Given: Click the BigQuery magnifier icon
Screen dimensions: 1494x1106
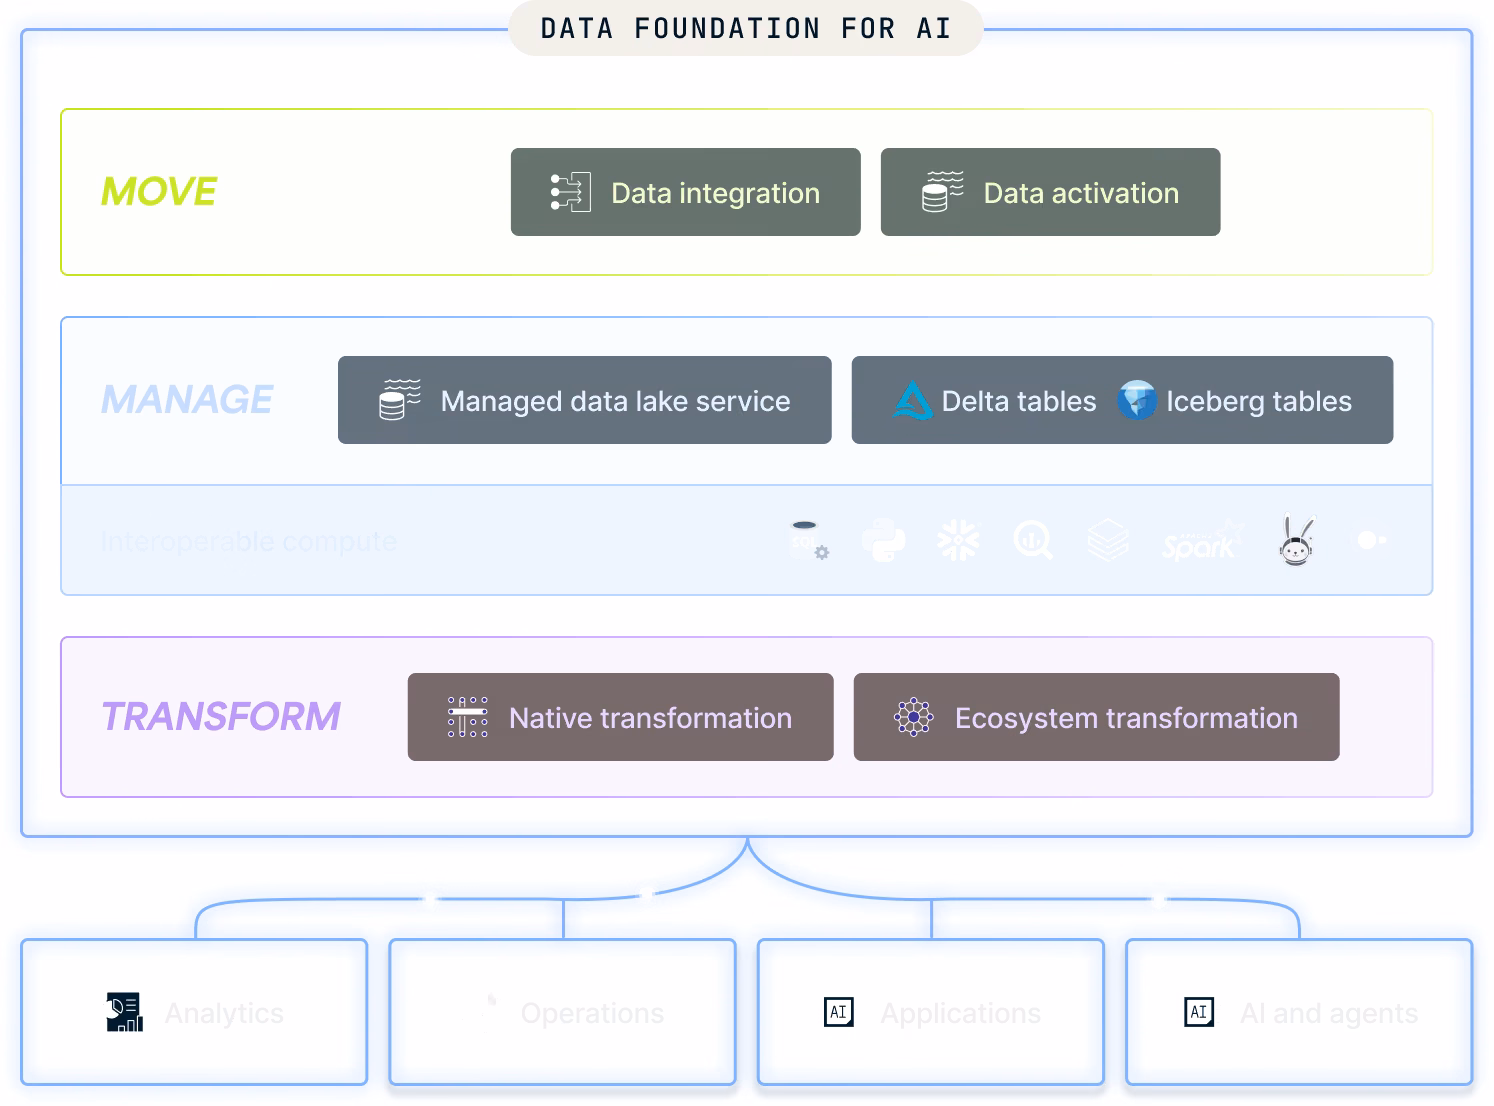Looking at the screenshot, I should (1033, 541).
